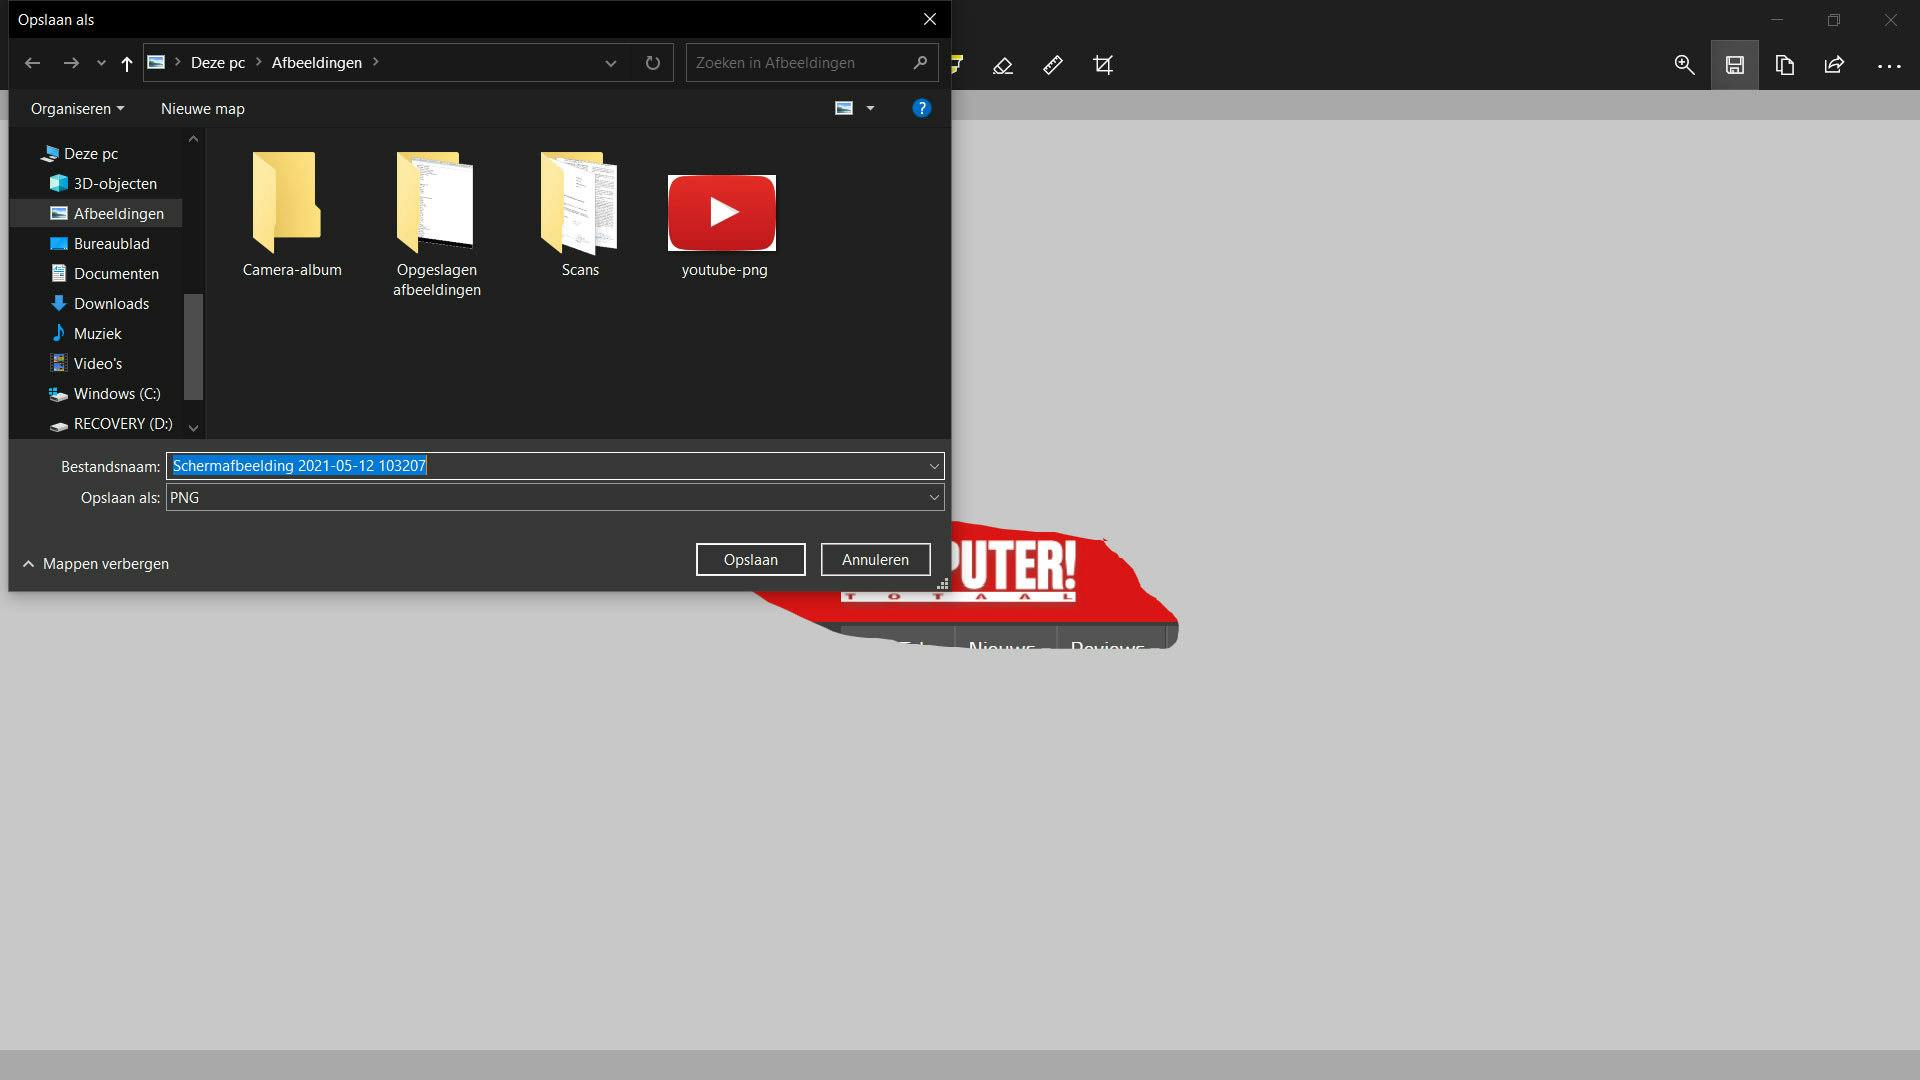Click the Save floppy disk icon

tap(1734, 66)
